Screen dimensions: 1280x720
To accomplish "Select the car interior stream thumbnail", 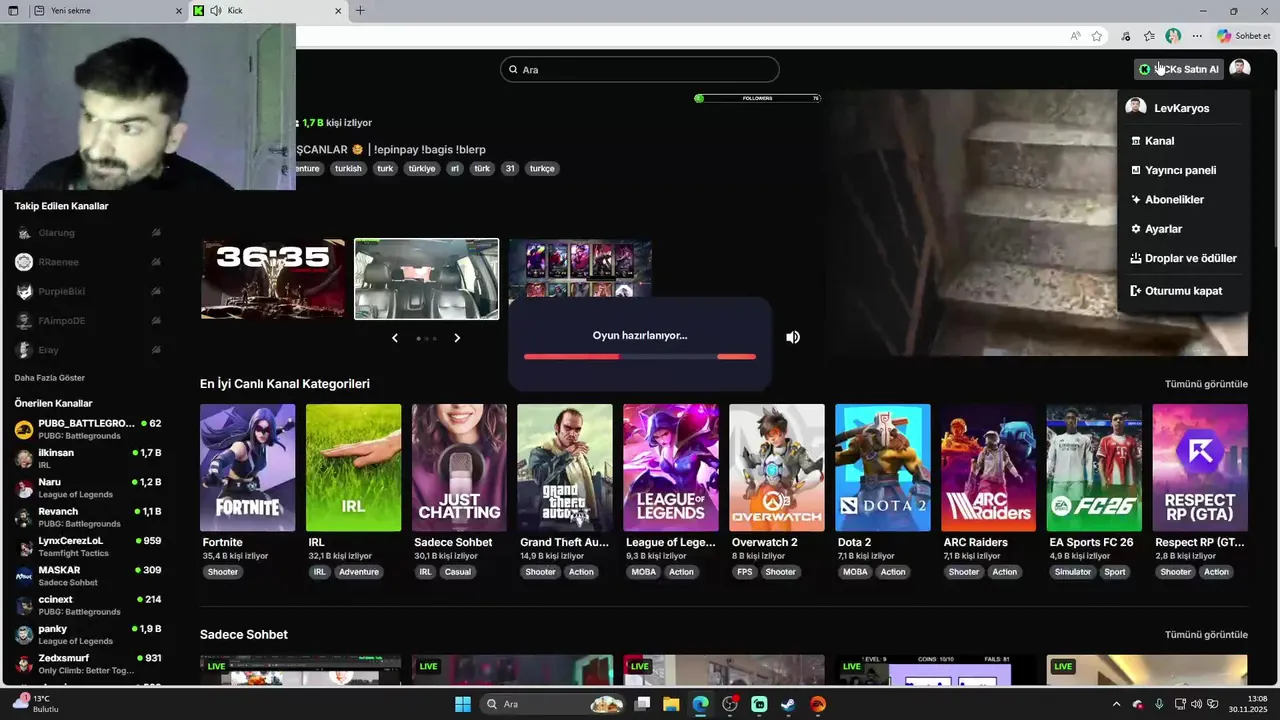I will [427, 279].
